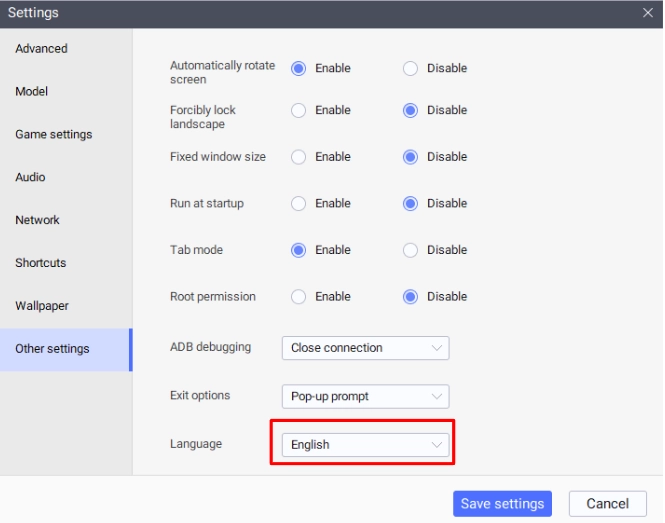Open the Shortcuts tab
Viewport: 665px width, 523px height.
tap(41, 264)
